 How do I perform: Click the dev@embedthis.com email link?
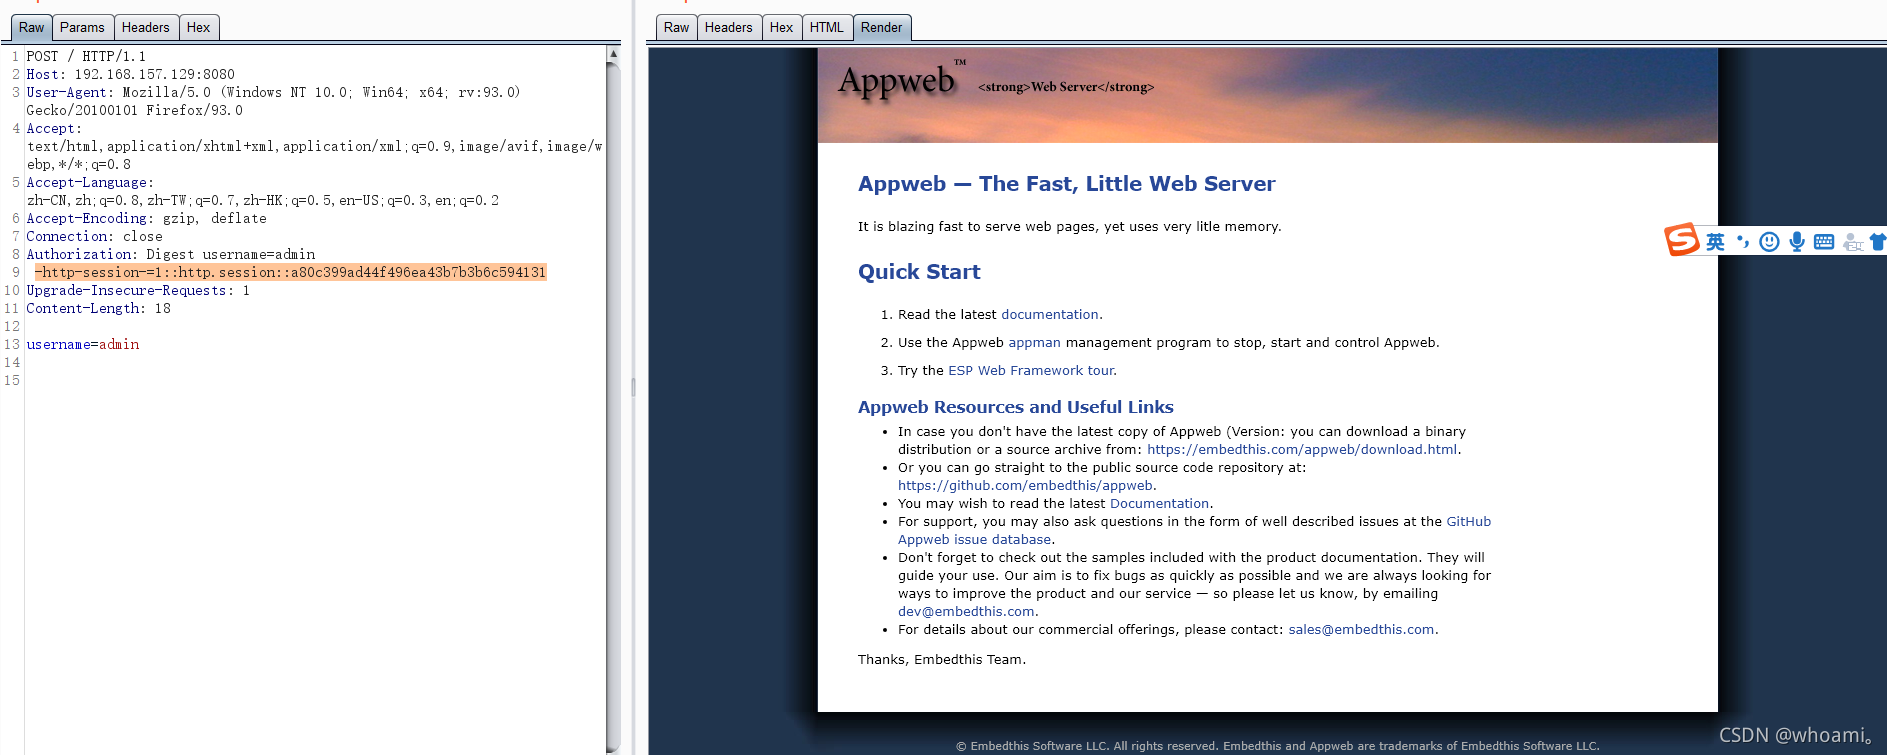click(966, 611)
